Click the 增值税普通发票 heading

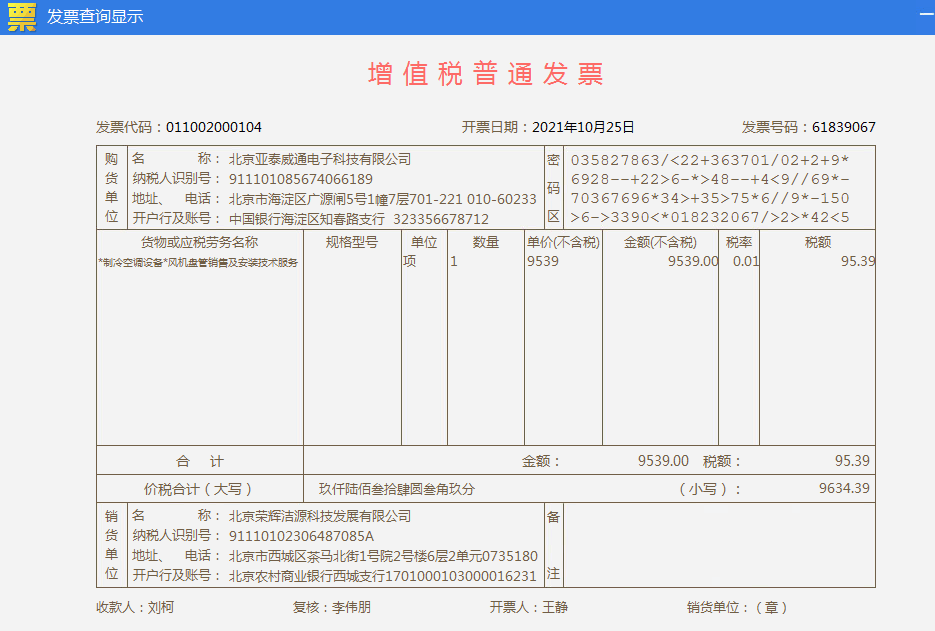pos(486,74)
